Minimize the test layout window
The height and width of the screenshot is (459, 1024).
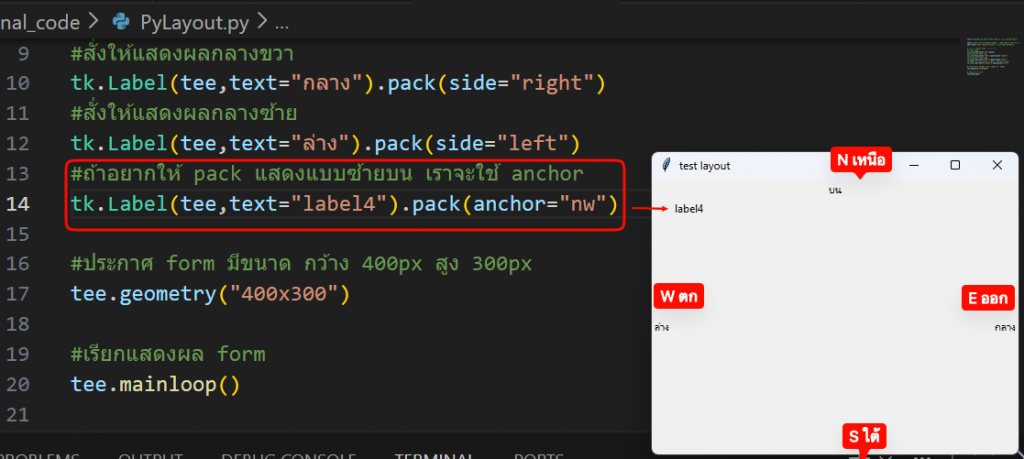(913, 165)
